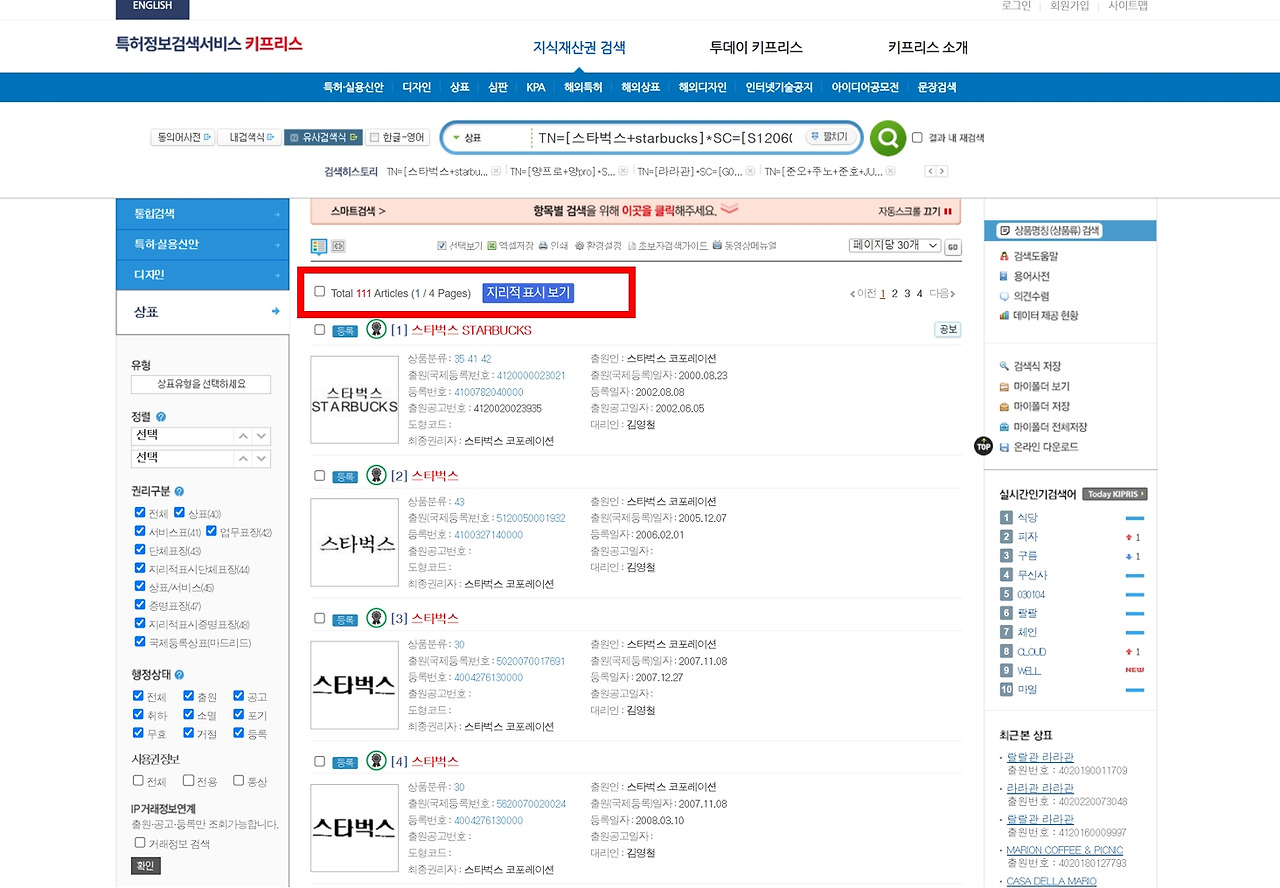Click the 인쇄 print icon
This screenshot has width=1280, height=888.
click(553, 246)
